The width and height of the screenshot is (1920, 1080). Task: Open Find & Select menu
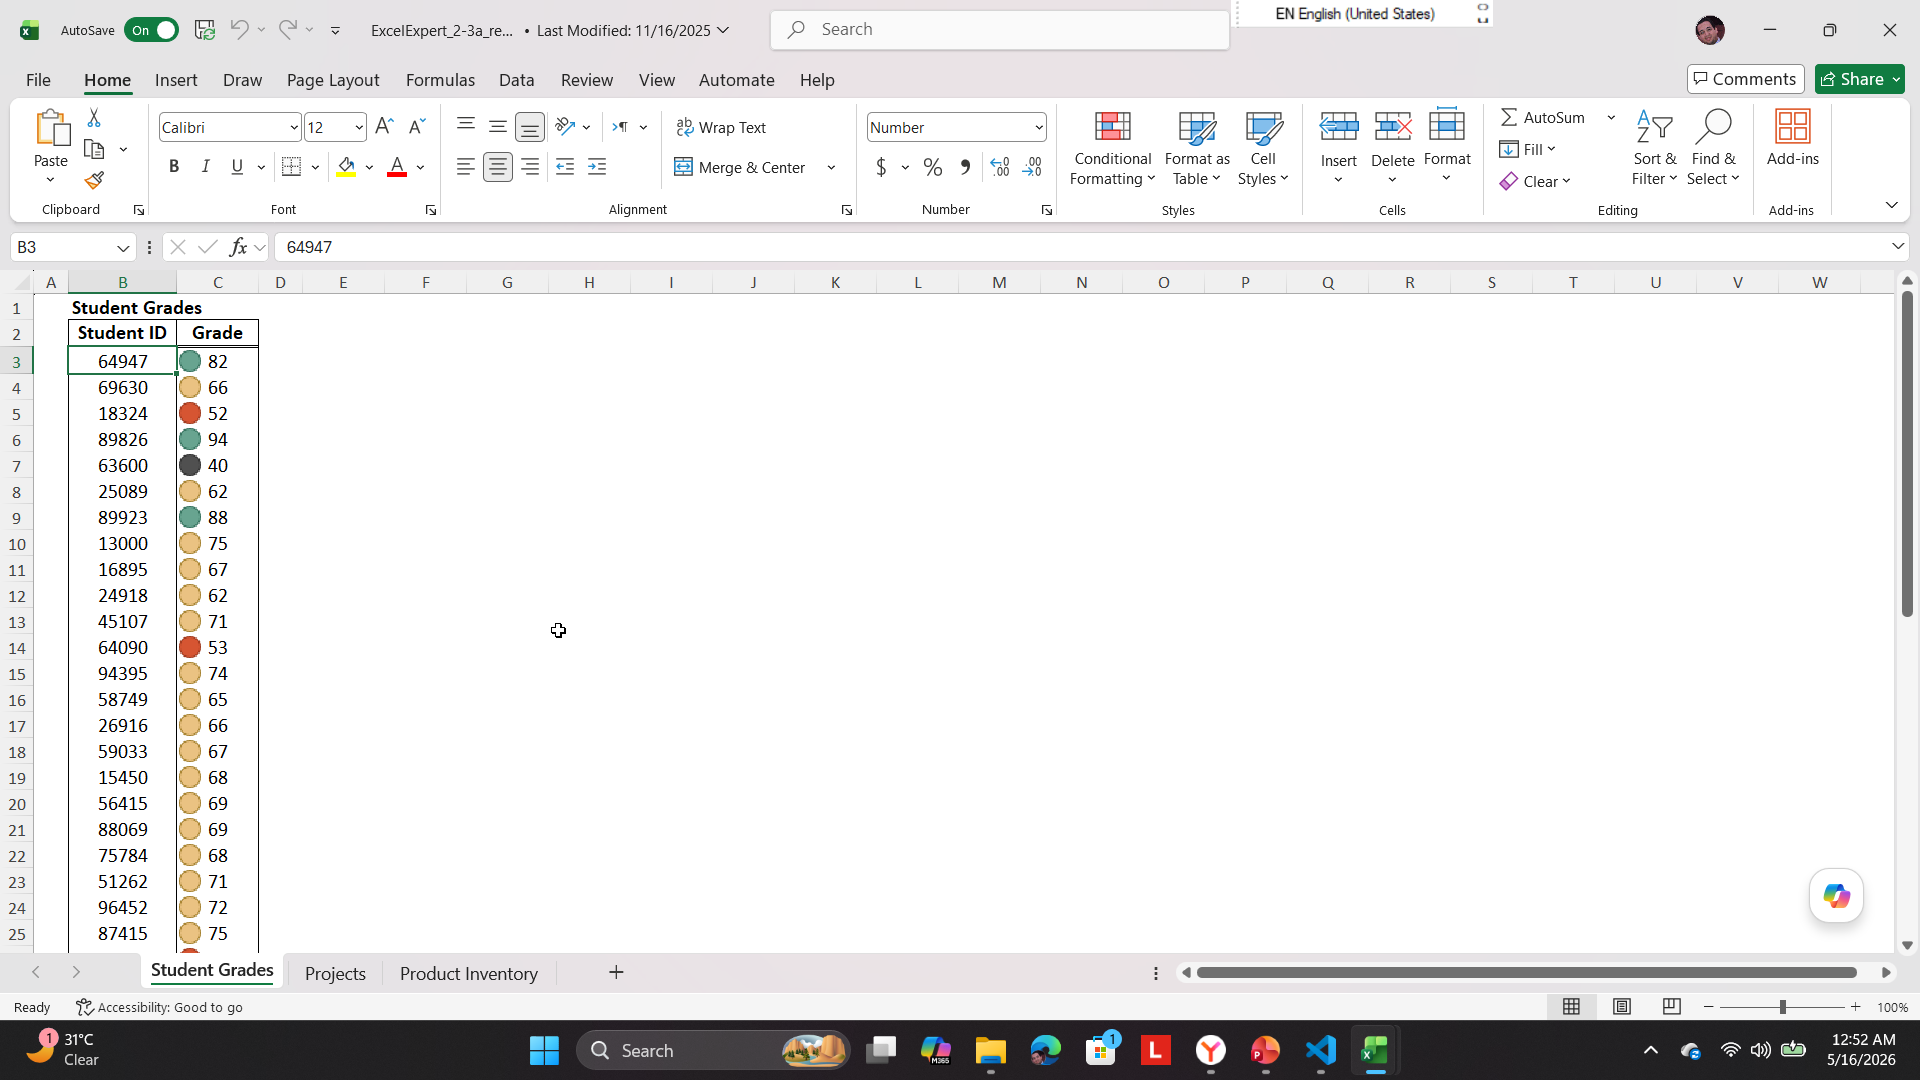click(1713, 148)
